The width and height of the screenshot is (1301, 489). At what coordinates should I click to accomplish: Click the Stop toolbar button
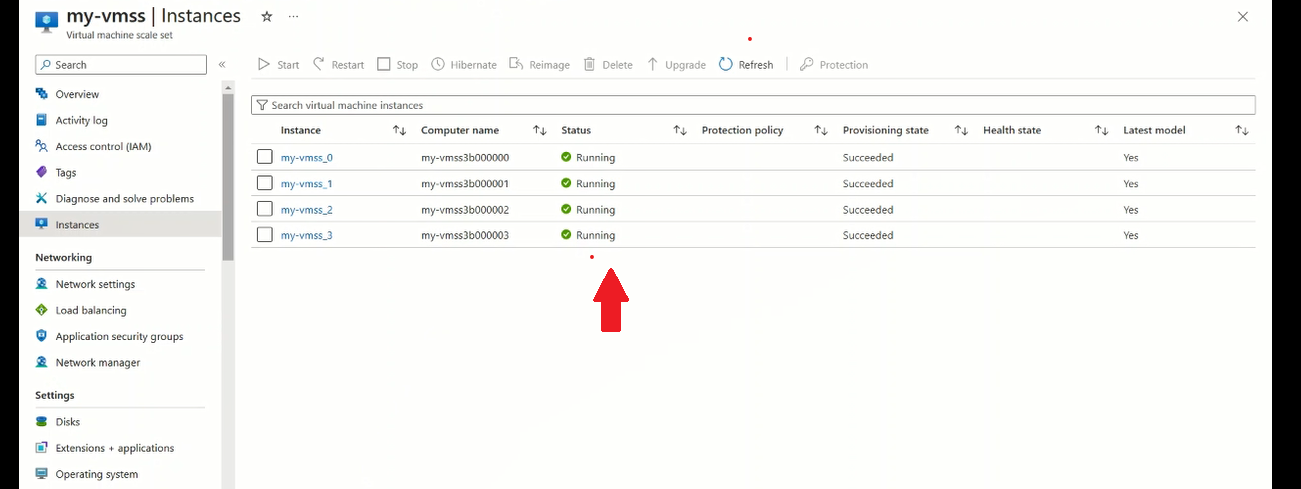(x=398, y=65)
